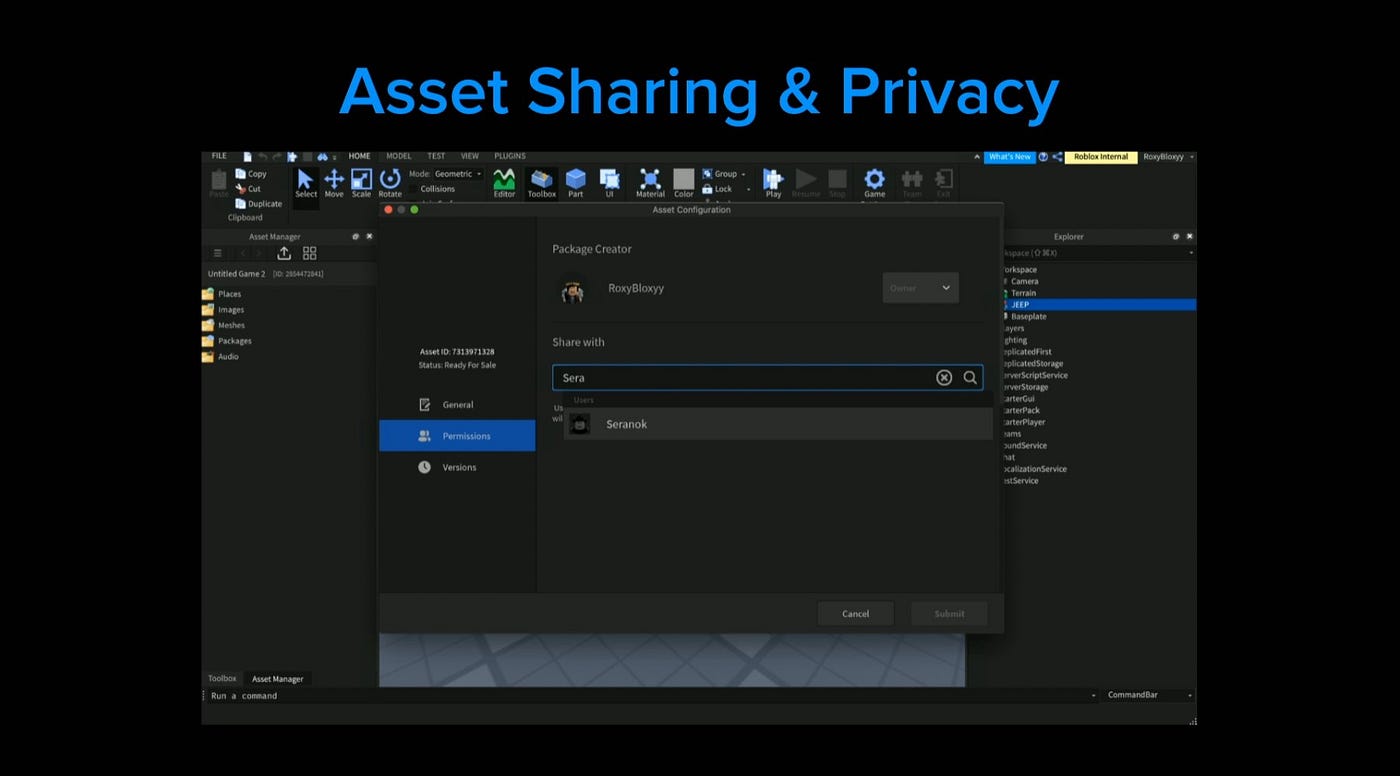The image size is (1400, 776).
Task: Open the Material picker
Action: pos(650,183)
